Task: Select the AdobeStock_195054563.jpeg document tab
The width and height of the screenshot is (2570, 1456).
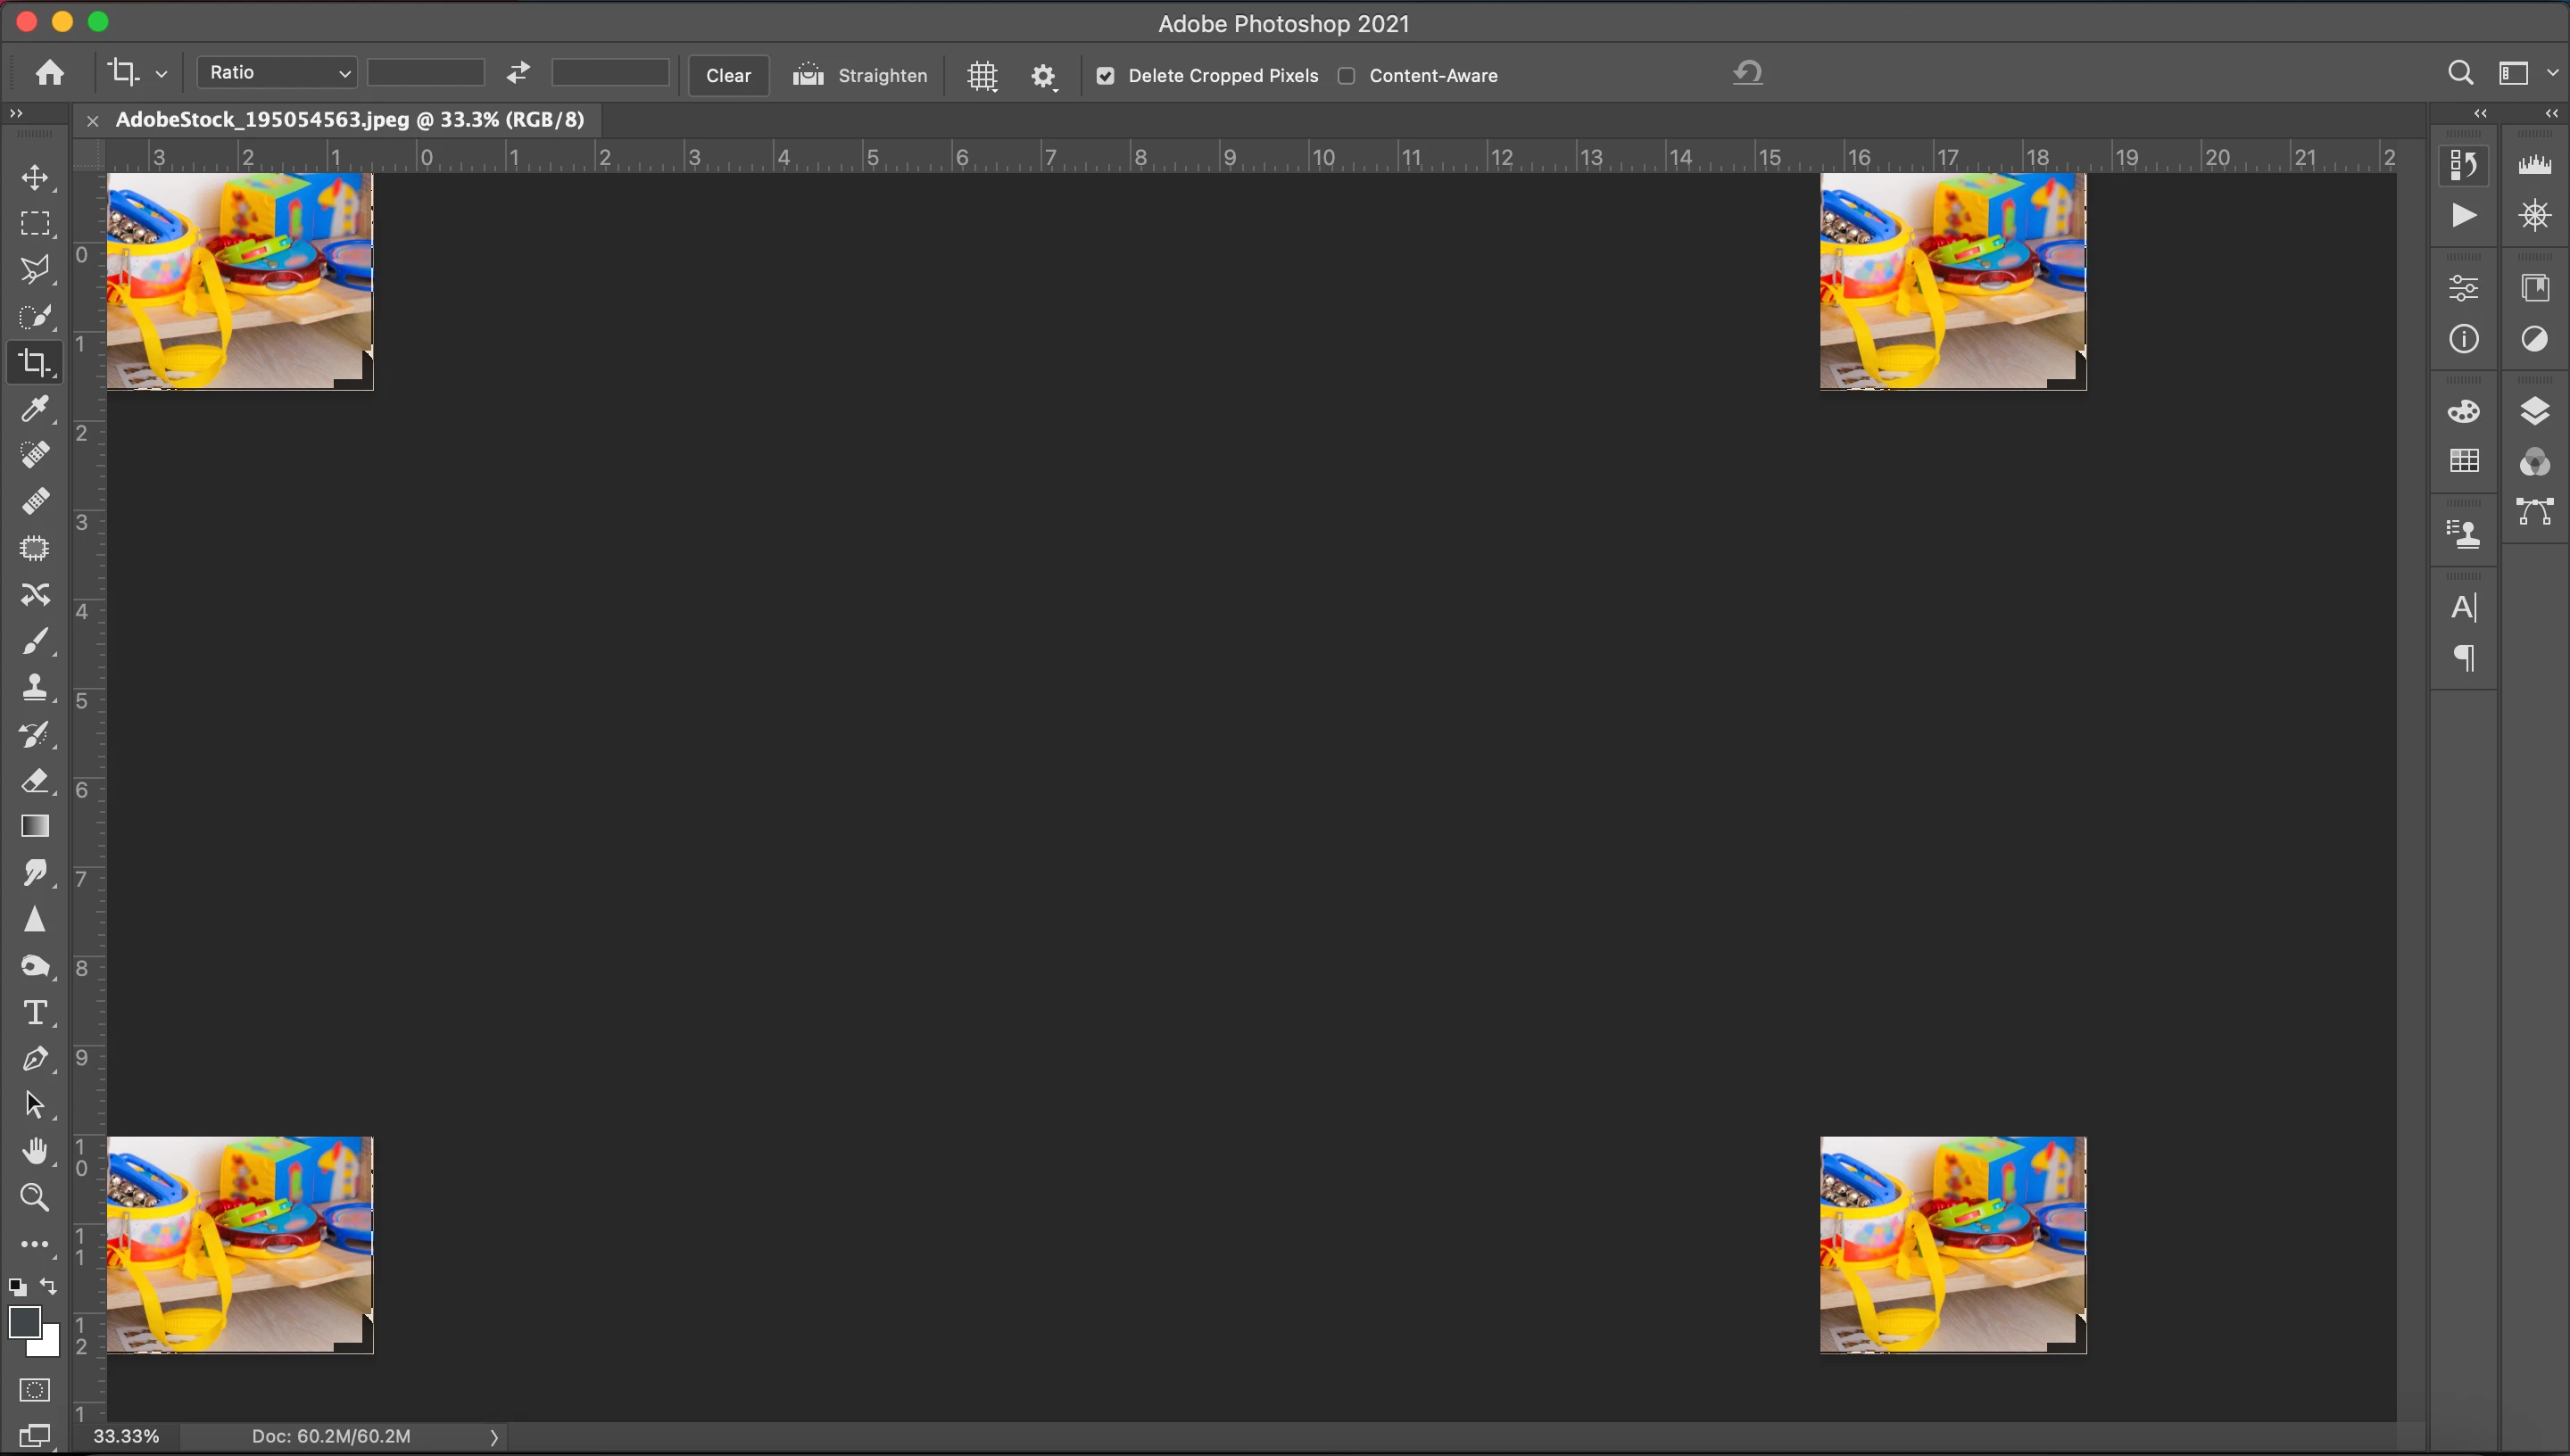Action: (x=349, y=120)
